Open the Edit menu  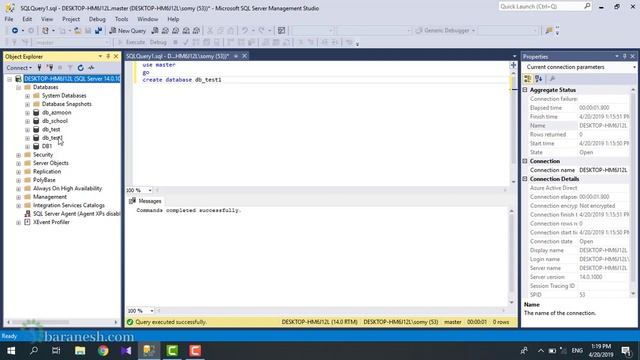tap(27, 19)
